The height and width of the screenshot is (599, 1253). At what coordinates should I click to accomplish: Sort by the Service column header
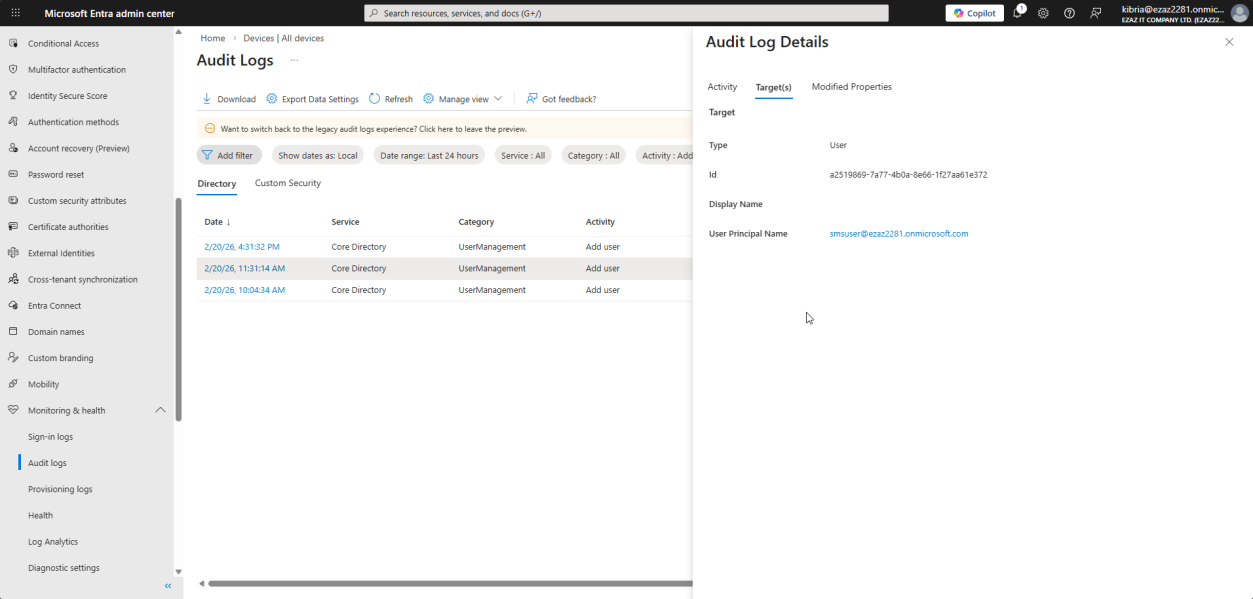point(345,222)
